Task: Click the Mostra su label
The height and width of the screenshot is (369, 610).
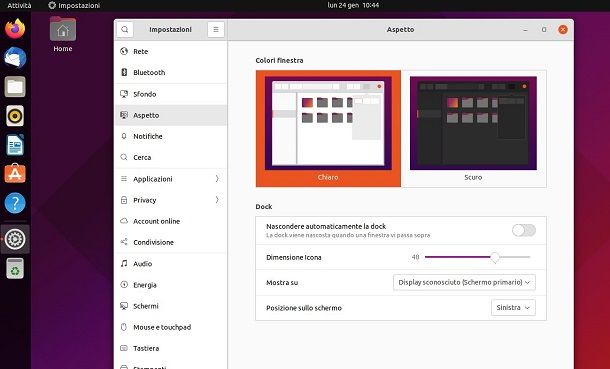Action: [x=282, y=283]
